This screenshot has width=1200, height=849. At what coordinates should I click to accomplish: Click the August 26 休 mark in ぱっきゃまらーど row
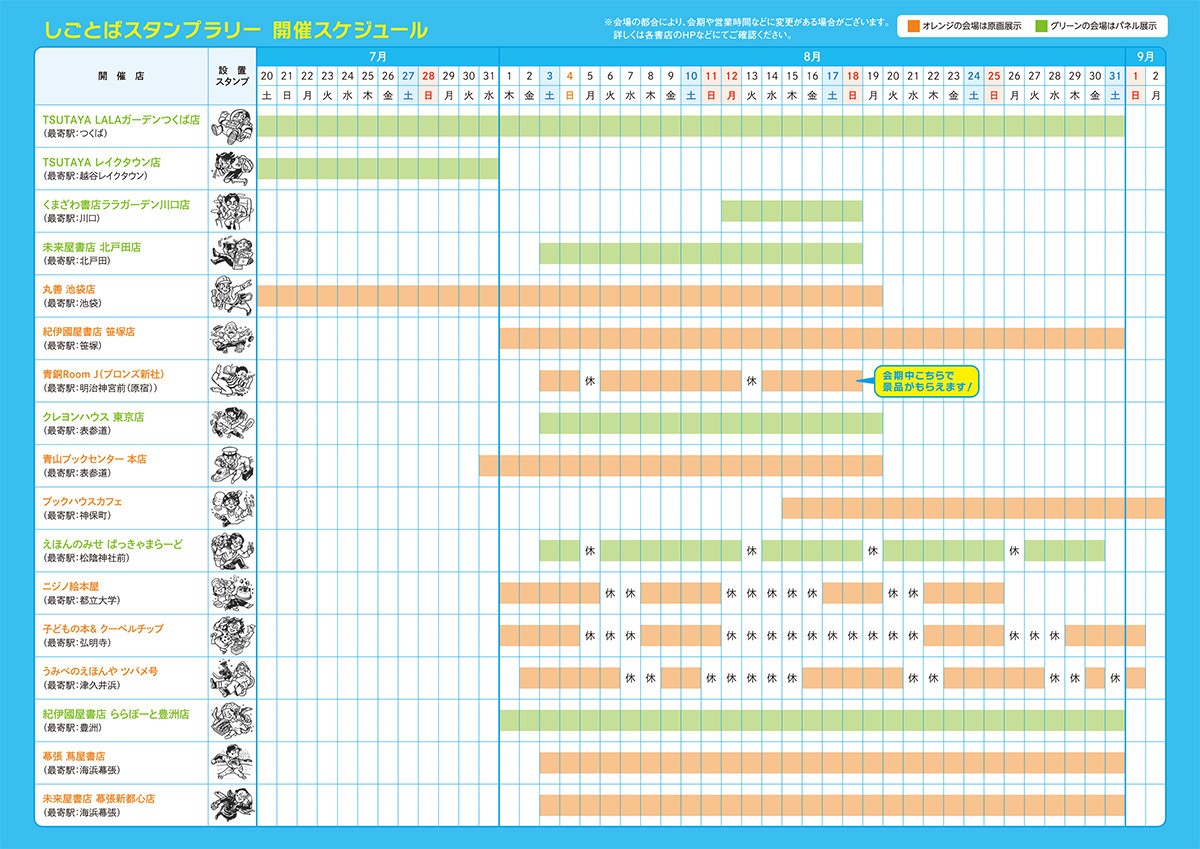click(x=1014, y=551)
